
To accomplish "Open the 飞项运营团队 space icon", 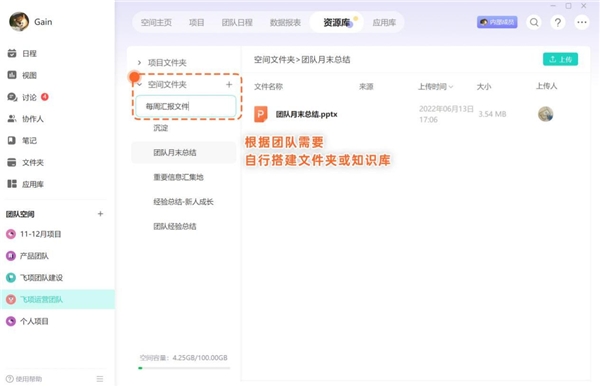I will [11, 299].
